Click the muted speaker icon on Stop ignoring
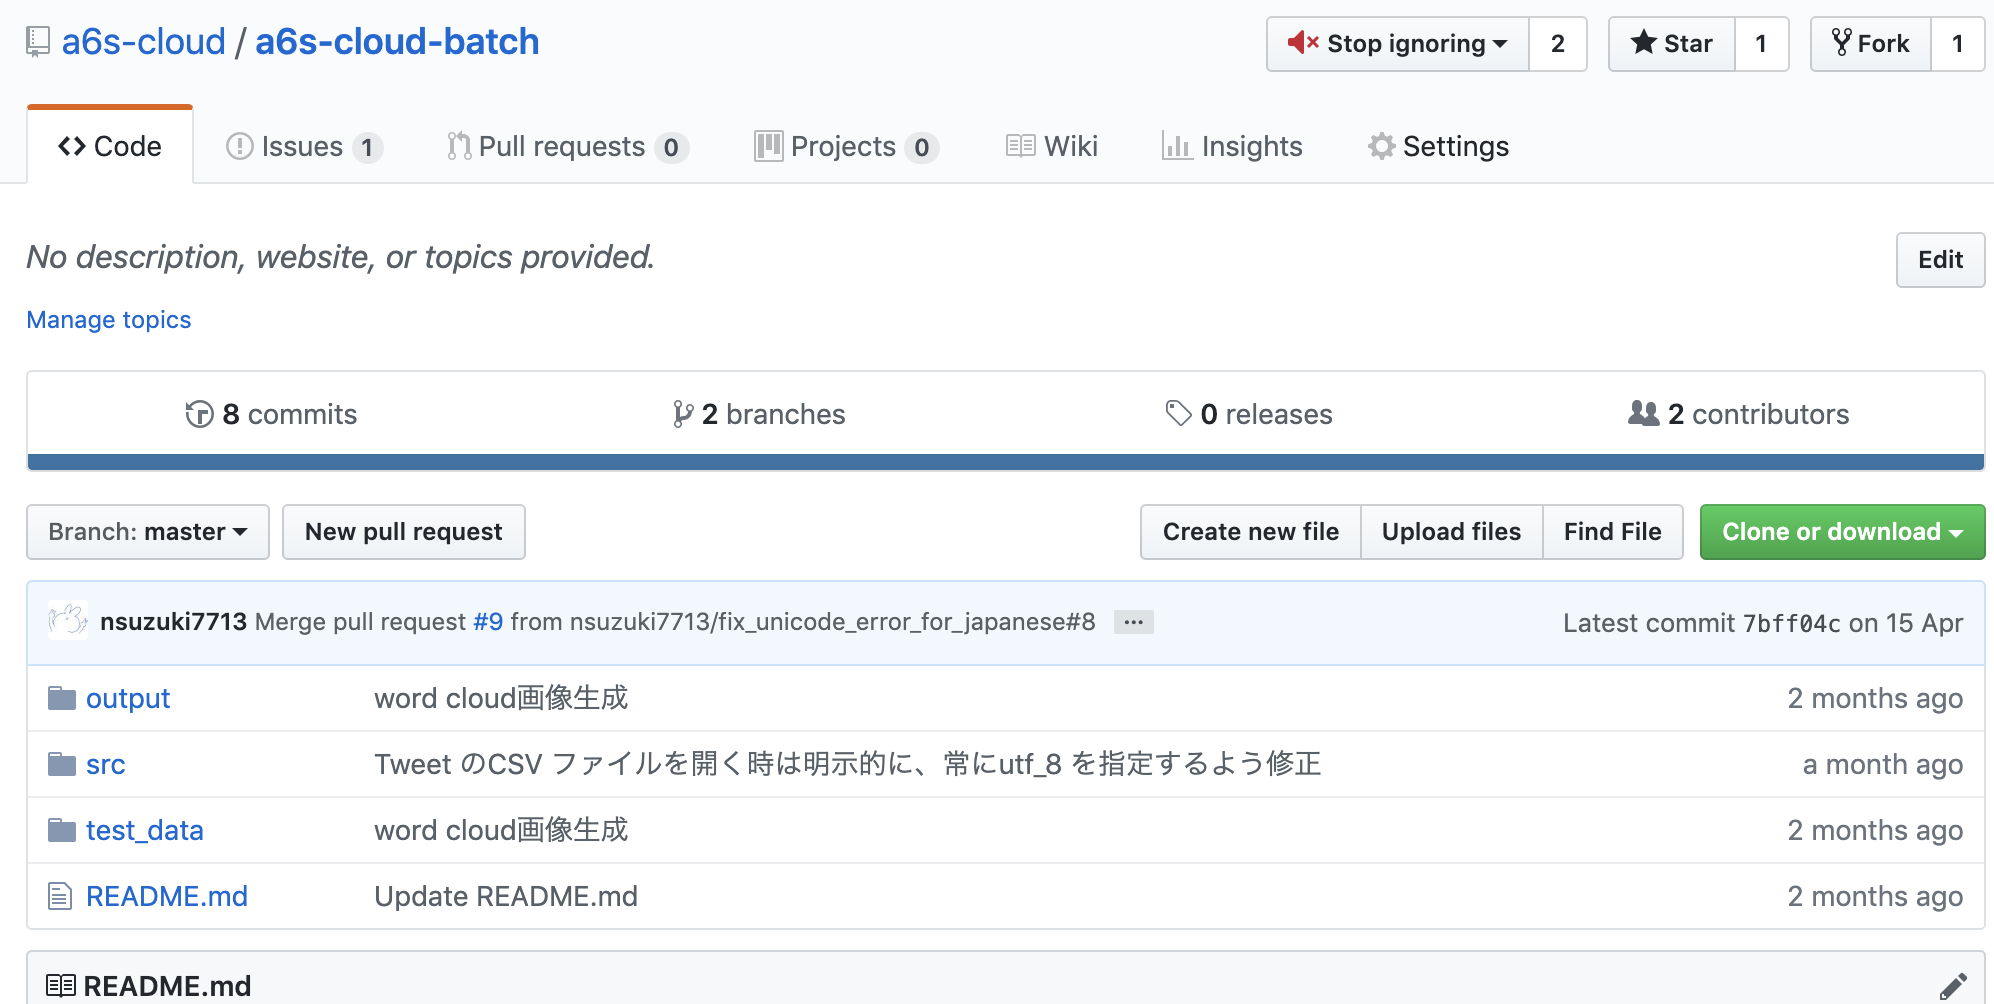 [x=1303, y=43]
